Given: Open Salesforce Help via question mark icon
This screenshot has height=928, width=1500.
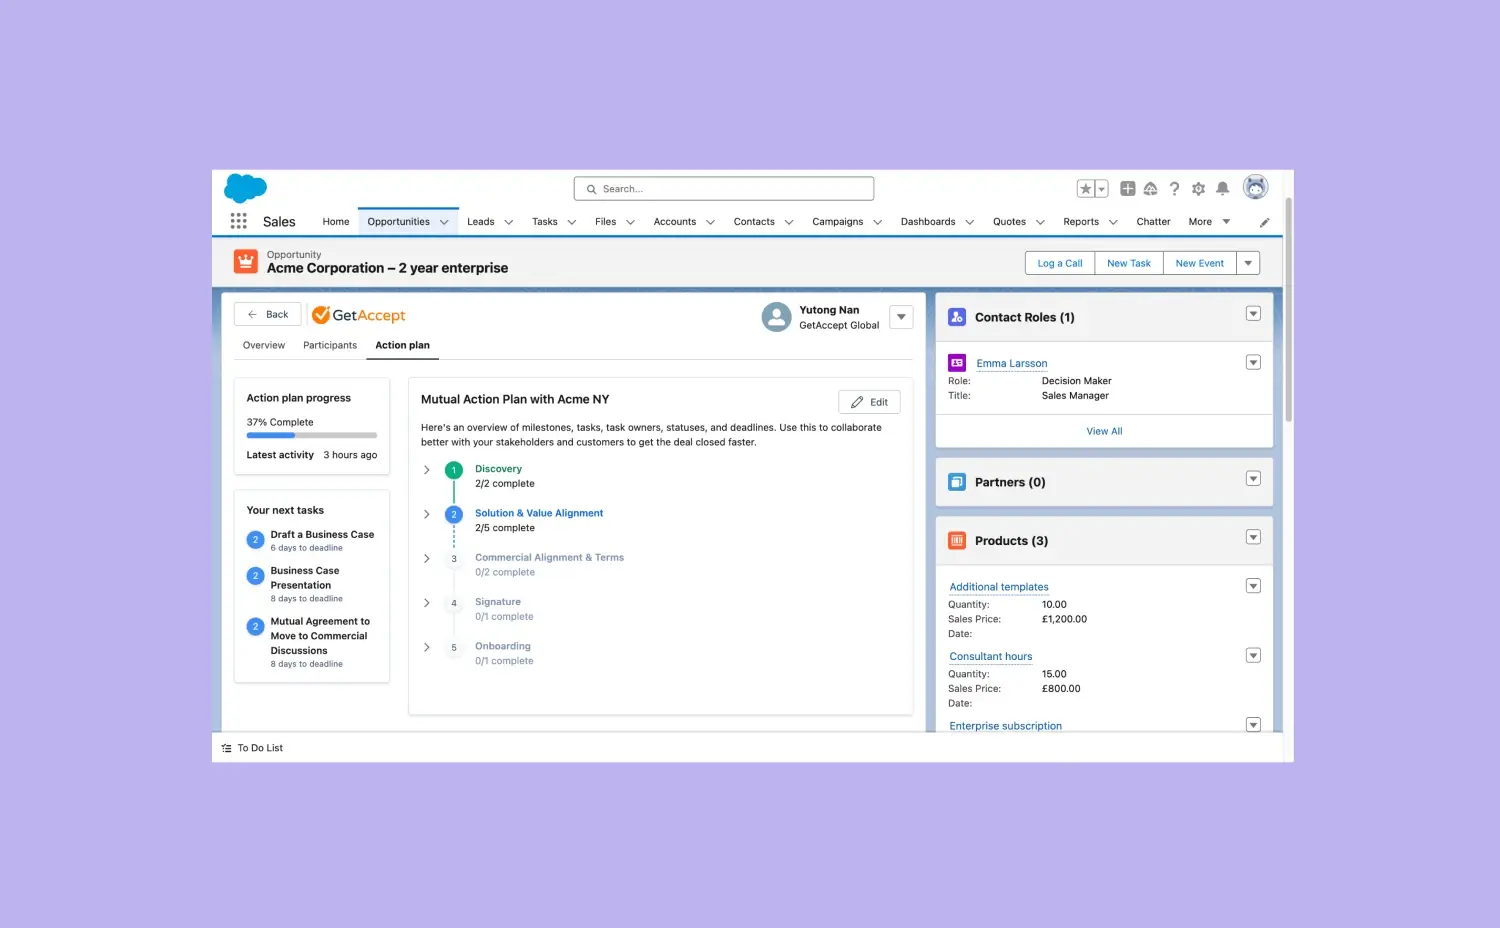Looking at the screenshot, I should click(1174, 188).
